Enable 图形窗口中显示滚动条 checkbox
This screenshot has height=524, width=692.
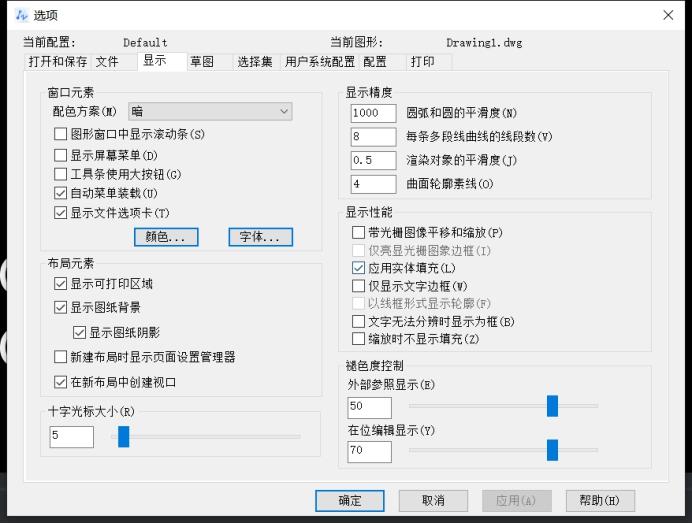pos(60,134)
